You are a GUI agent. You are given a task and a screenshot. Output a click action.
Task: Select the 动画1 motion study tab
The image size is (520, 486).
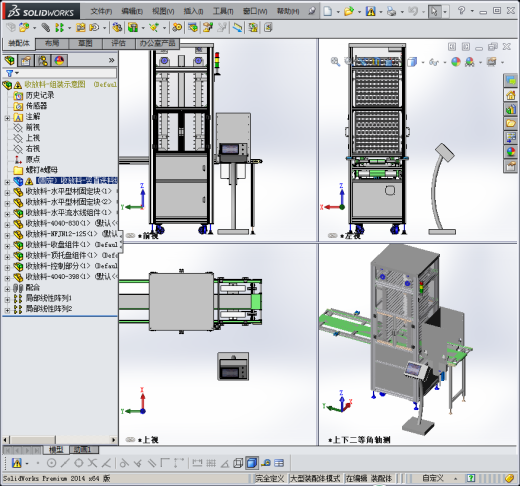point(83,450)
